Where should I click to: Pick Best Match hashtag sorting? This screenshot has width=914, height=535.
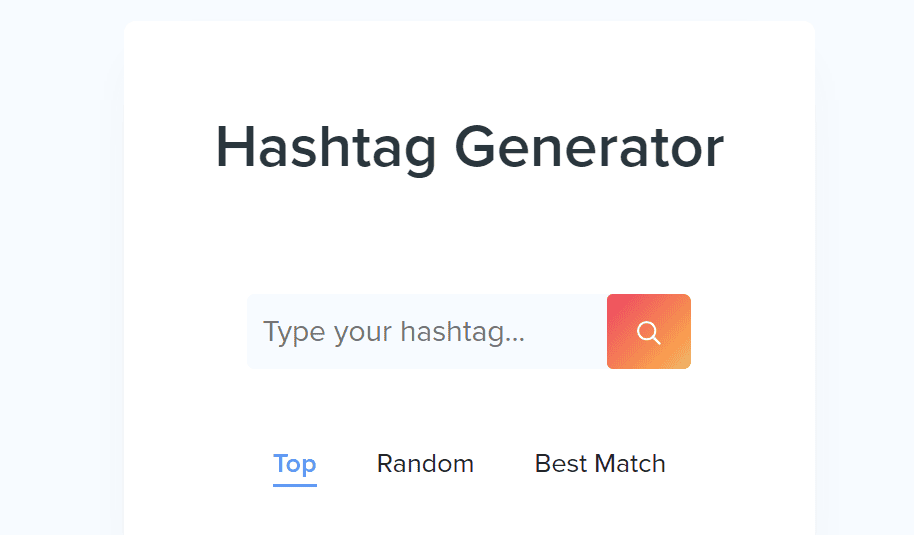[x=600, y=464]
